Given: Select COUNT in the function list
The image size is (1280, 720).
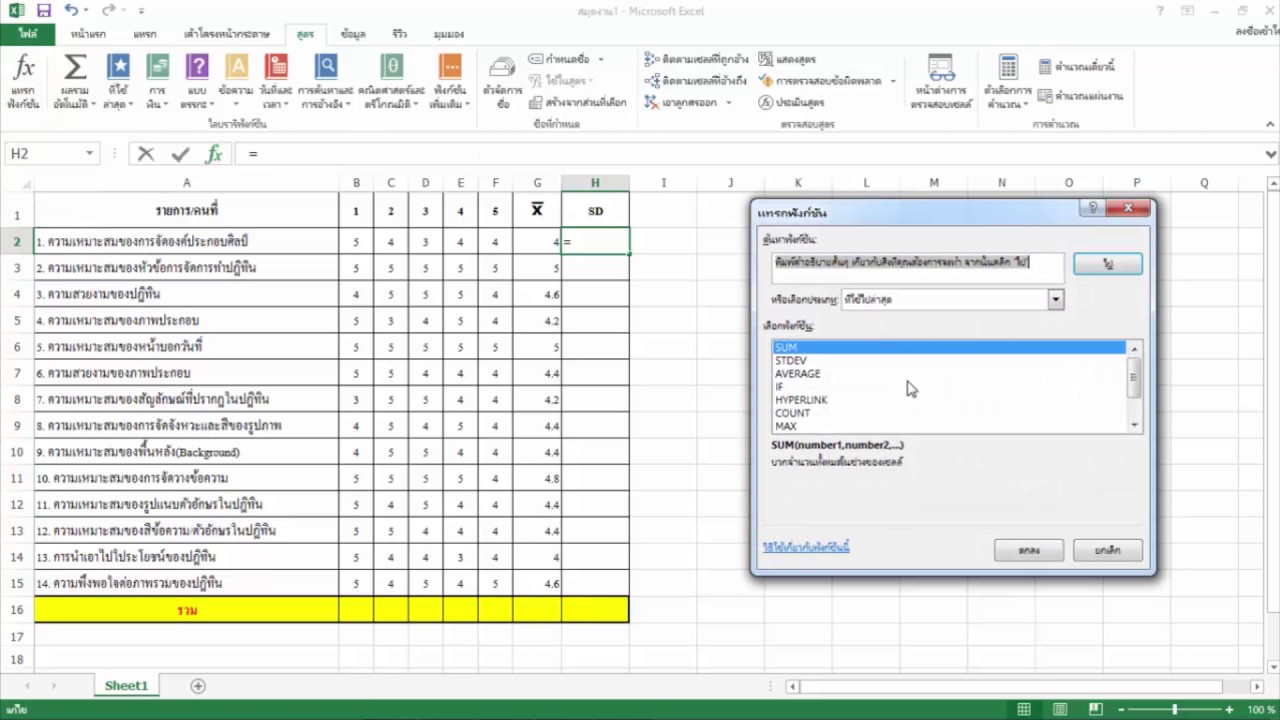Looking at the screenshot, I should (950, 413).
